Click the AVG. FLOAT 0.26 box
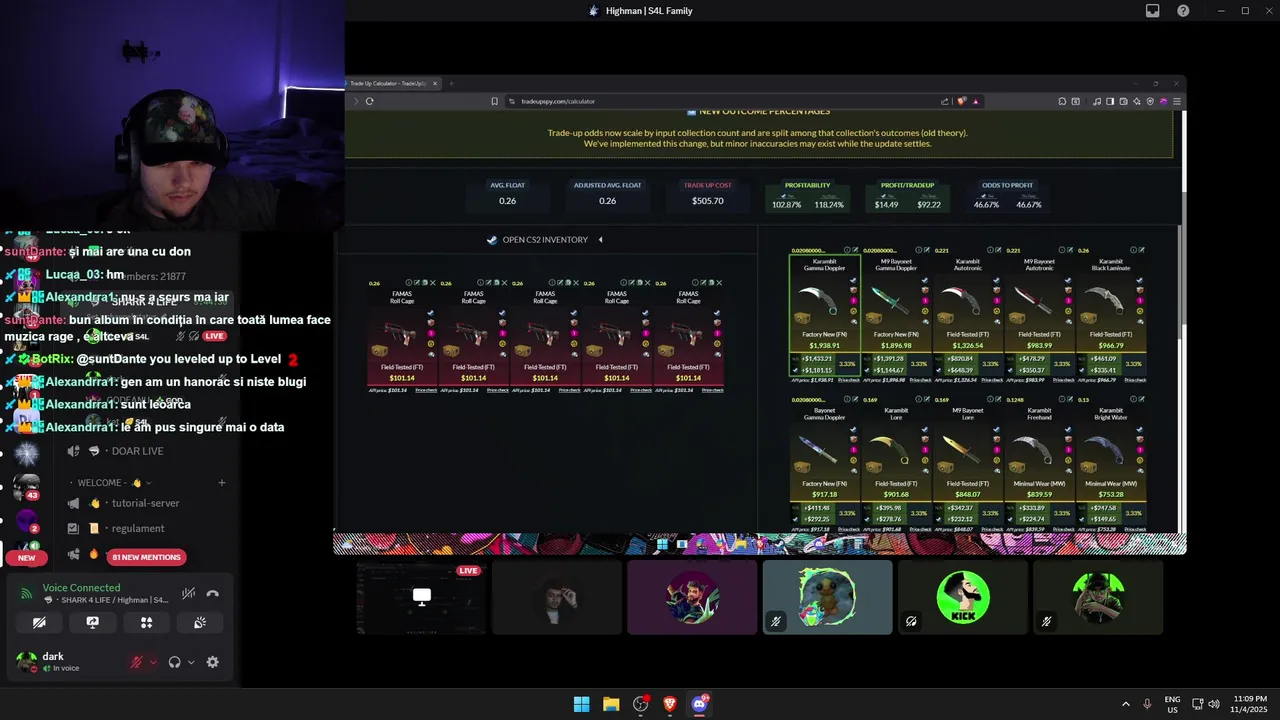Viewport: 1280px width, 720px height. [508, 195]
